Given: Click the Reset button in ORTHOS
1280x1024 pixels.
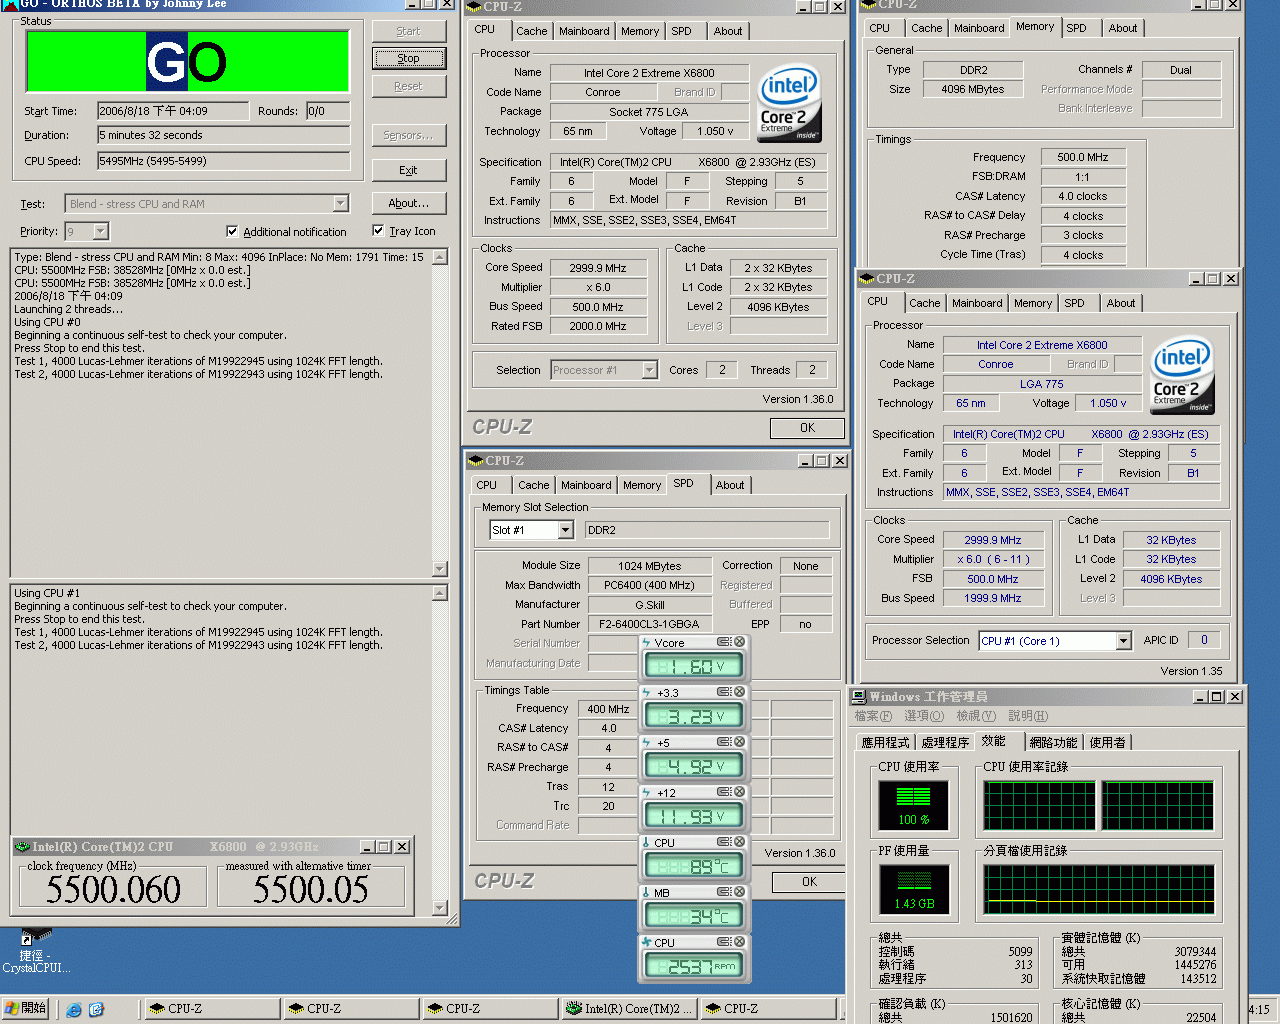Looking at the screenshot, I should (x=408, y=86).
